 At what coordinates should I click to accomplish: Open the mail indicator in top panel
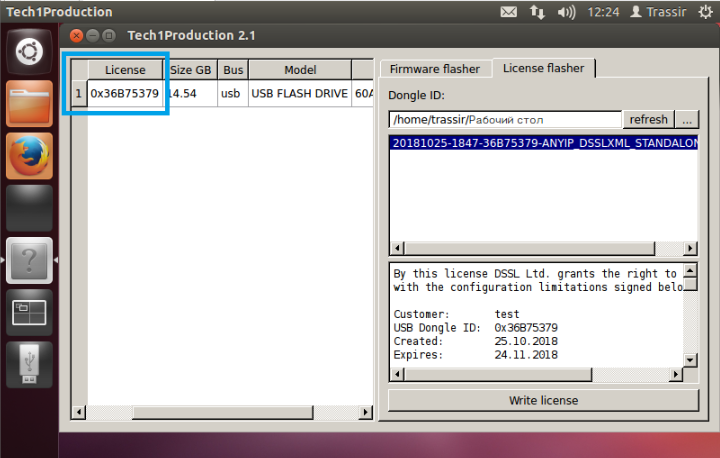pyautogui.click(x=508, y=12)
